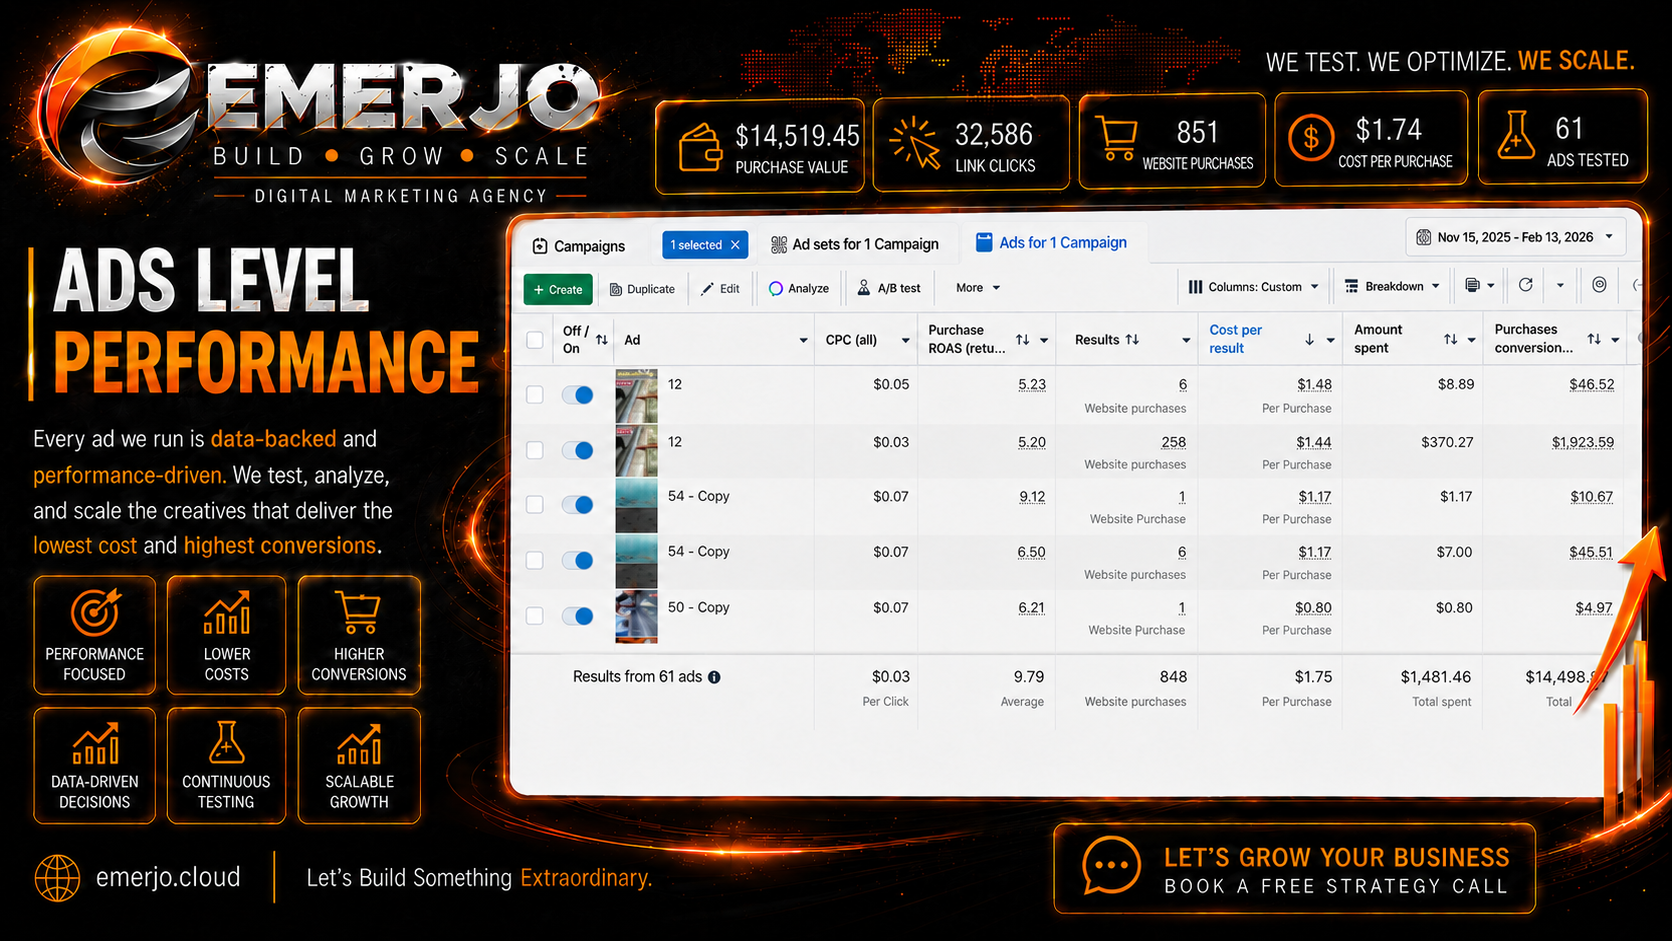Click sort arrows on Purchases conversion column
This screenshot has height=941, width=1672.
point(1594,340)
